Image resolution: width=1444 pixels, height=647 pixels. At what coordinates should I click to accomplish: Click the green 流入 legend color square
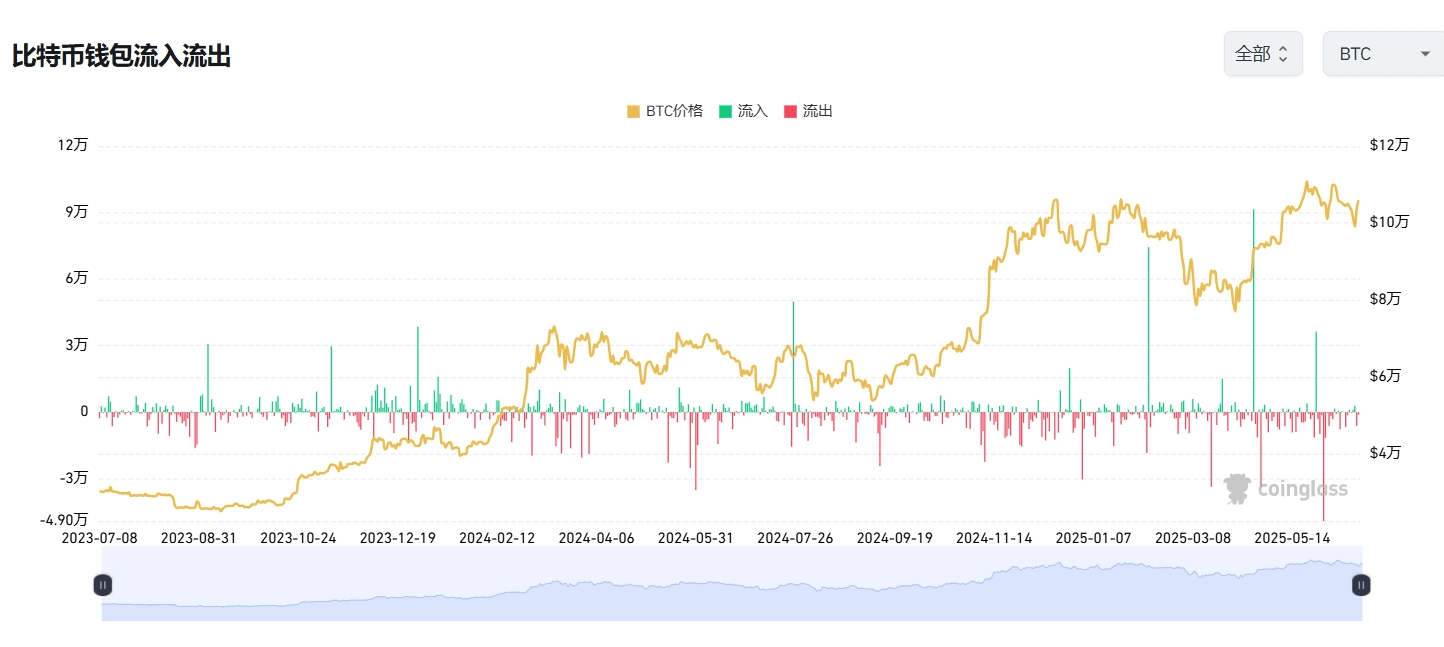point(726,111)
